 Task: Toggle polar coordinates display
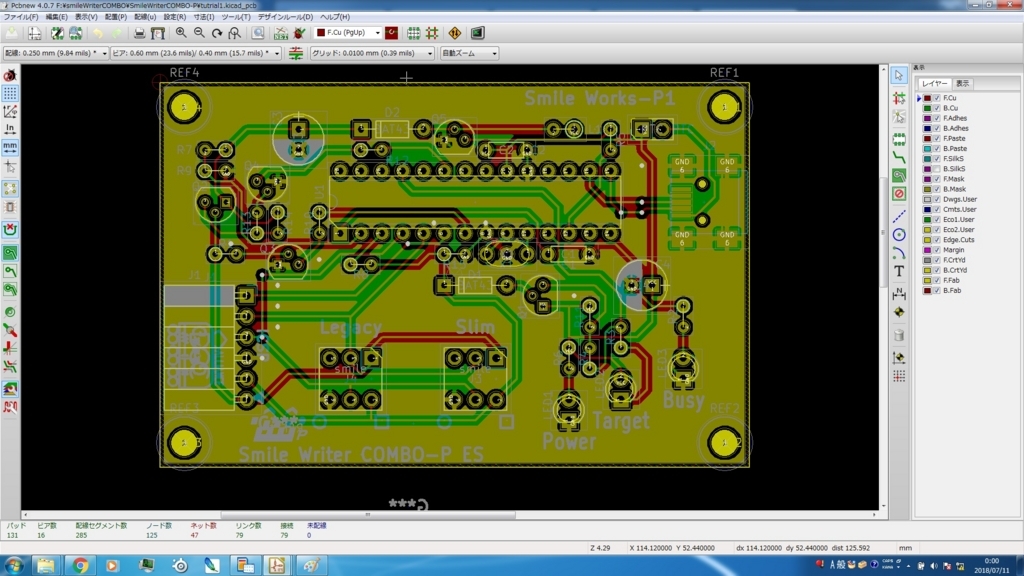point(10,112)
